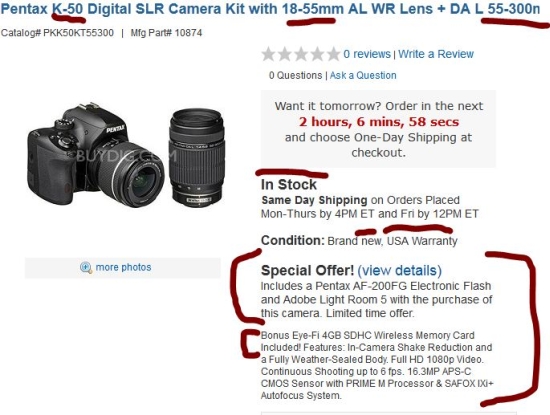550x415 pixels.
Task: Open the 0 reviews link
Action: (367, 54)
